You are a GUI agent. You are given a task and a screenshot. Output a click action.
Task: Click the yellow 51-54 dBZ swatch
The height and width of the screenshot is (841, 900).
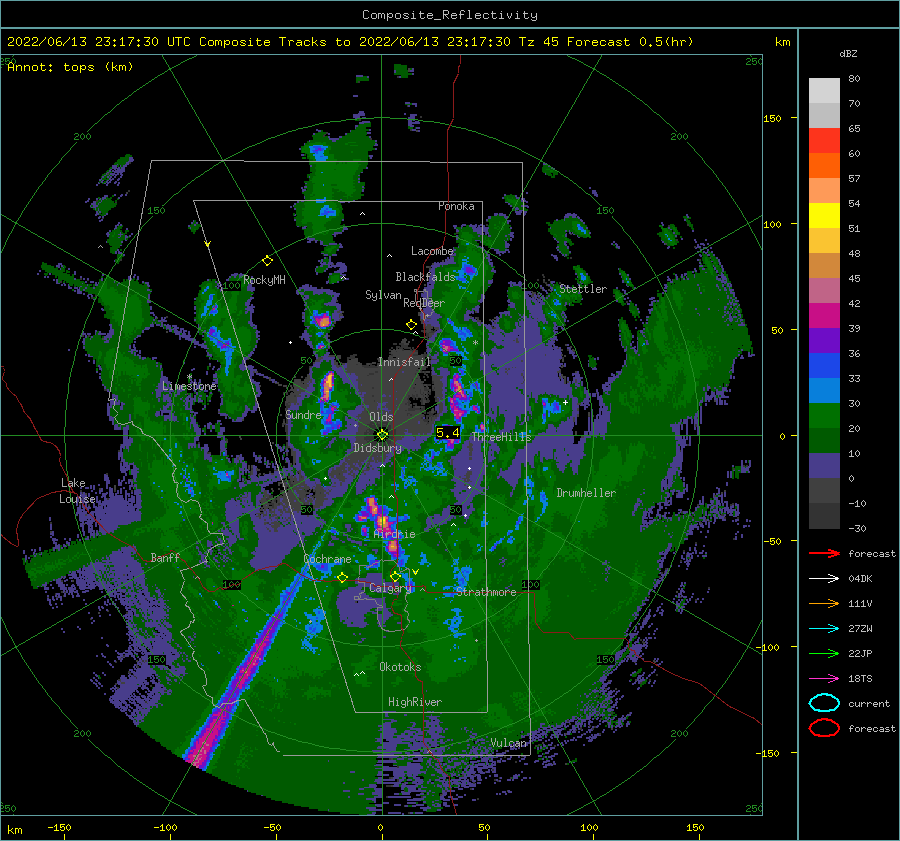point(824,216)
